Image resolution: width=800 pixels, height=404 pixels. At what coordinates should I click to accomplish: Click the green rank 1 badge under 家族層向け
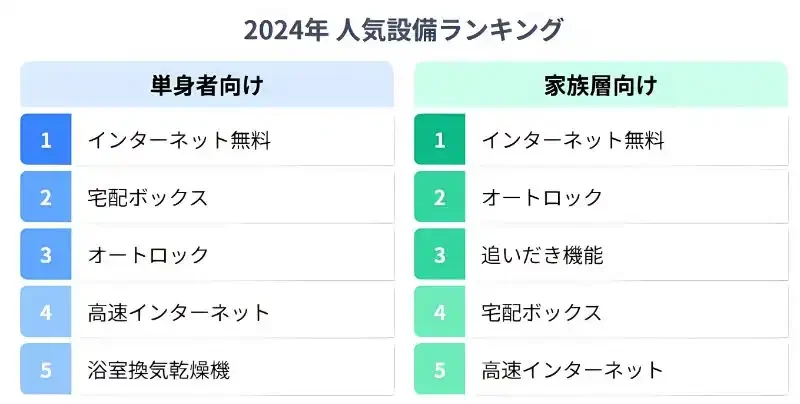coord(439,140)
